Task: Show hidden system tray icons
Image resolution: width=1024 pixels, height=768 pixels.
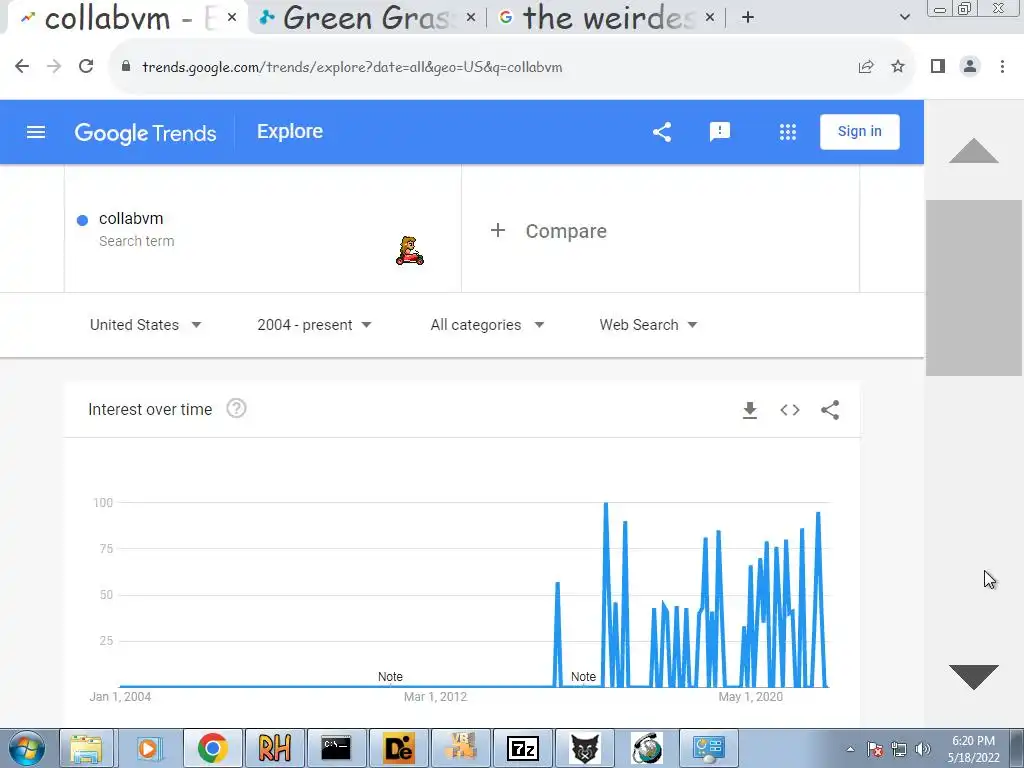Action: coord(850,749)
